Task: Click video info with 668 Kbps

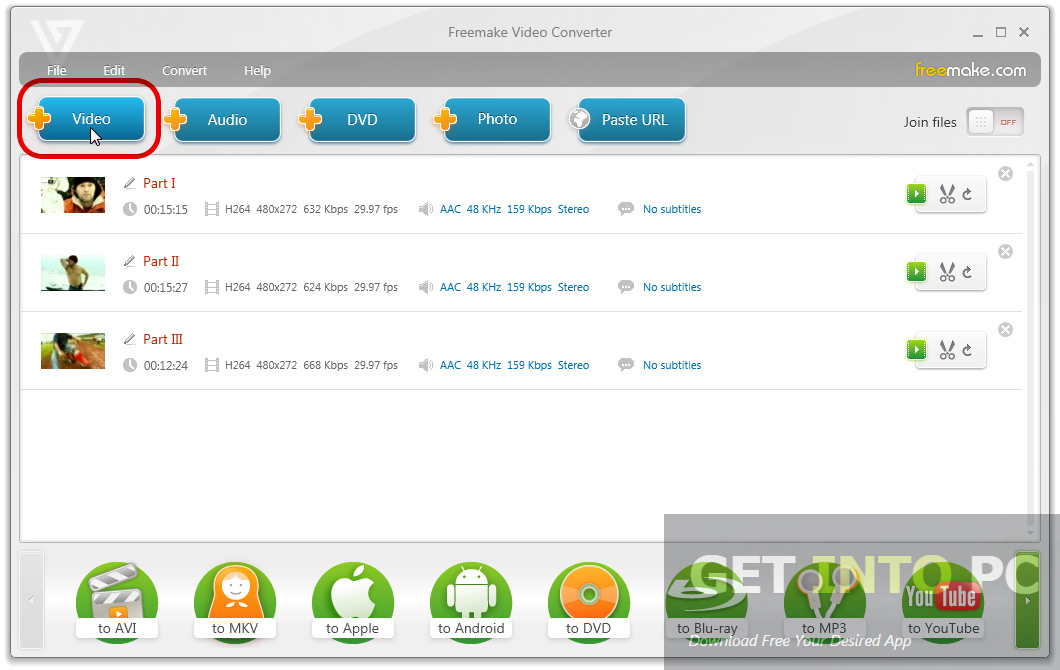Action: [311, 365]
